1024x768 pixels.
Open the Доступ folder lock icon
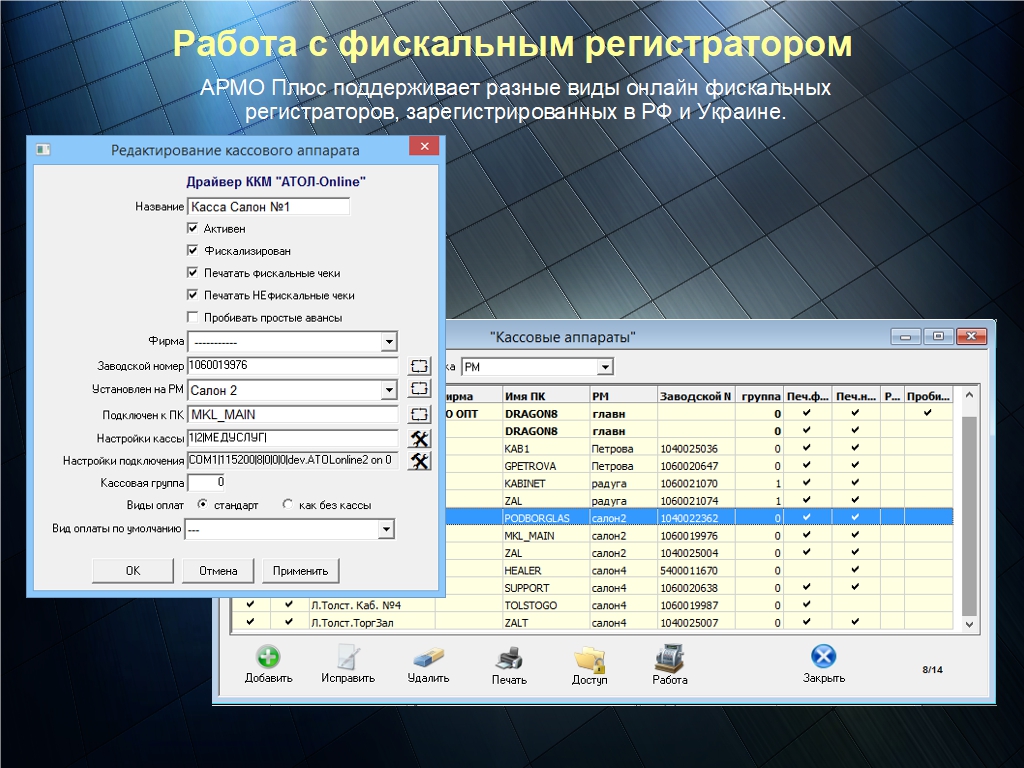pos(589,658)
